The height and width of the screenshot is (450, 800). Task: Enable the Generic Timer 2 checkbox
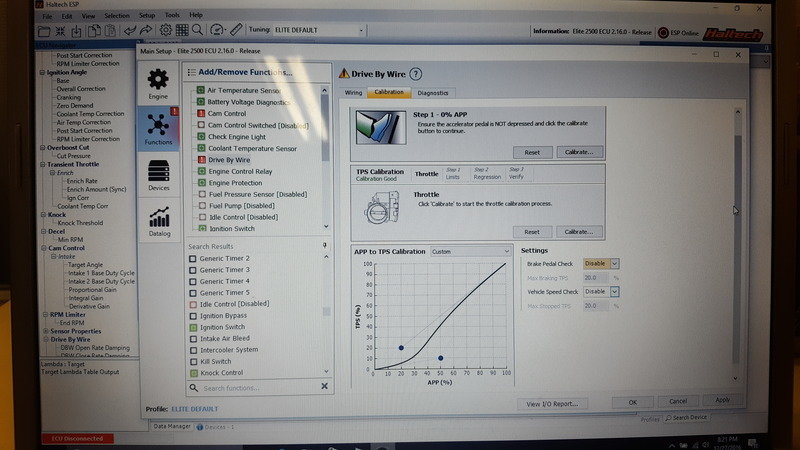[192, 259]
